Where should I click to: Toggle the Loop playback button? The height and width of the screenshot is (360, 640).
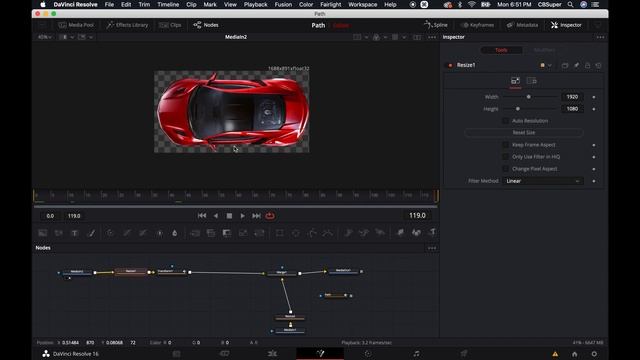270,216
